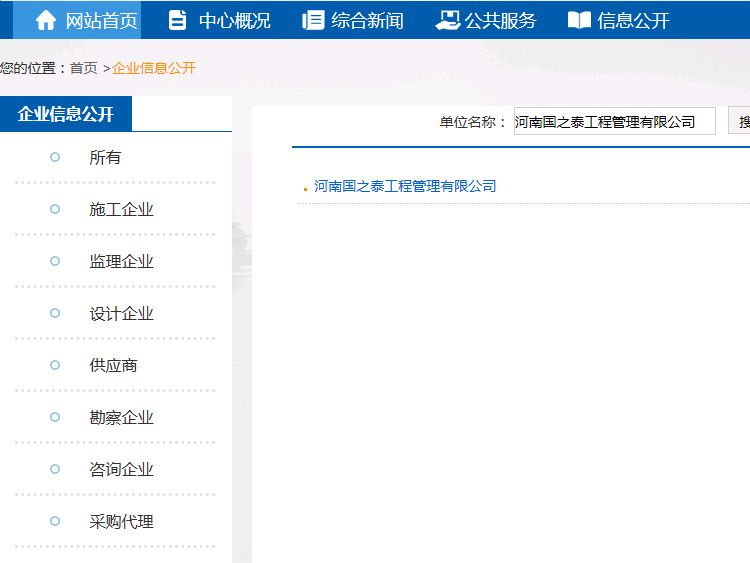This screenshot has width=750, height=563.
Task: Open the 网站首页 navigation tab
Action: tap(101, 20)
